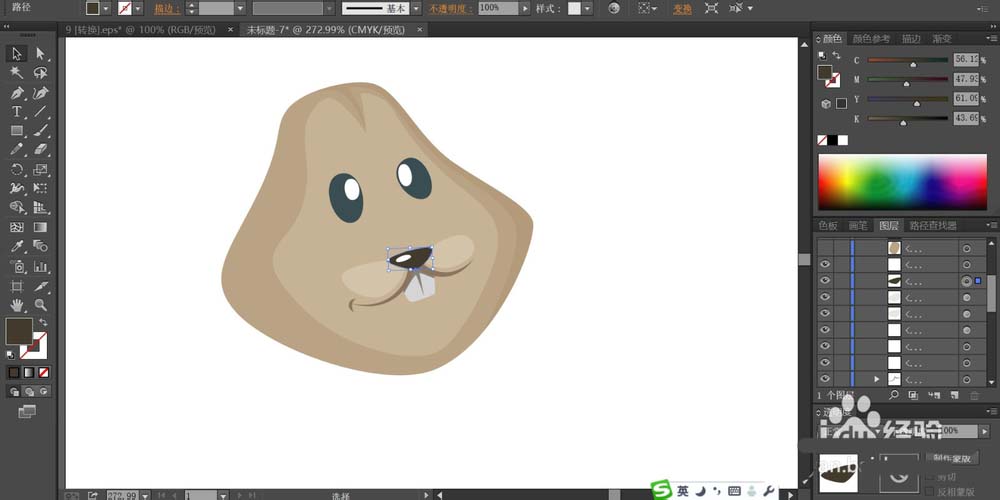Viewport: 1000px width, 500px height.
Task: Select the Symbol Sprayer tool
Action: 17,266
